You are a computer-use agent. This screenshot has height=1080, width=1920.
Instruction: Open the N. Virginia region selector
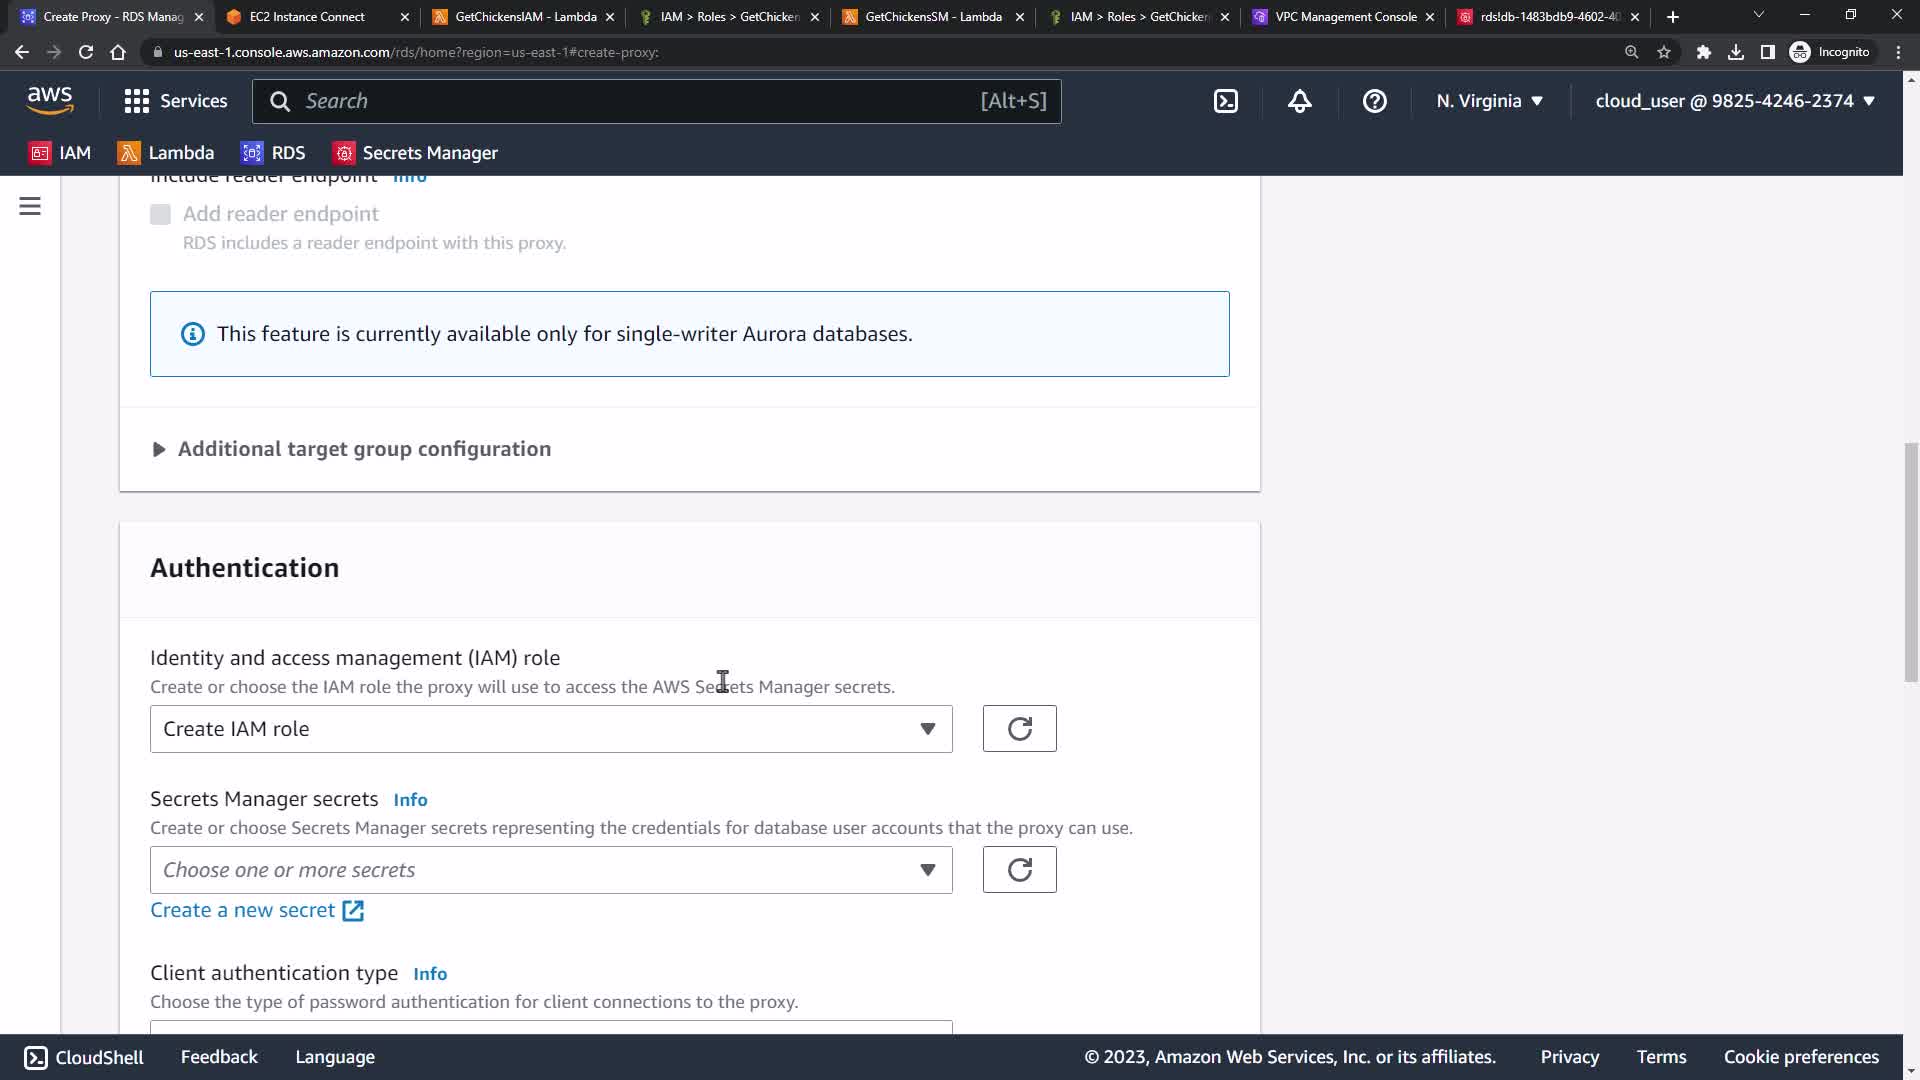click(1489, 101)
